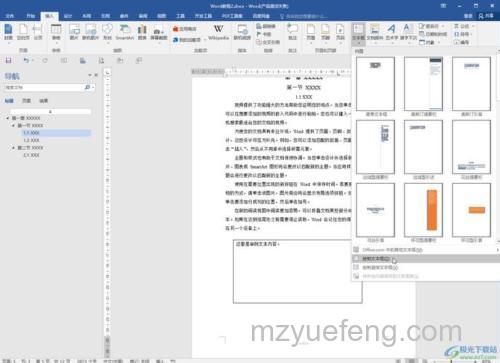This screenshot has width=500, height=363.
Task: Insert a chart (图表)
Action: (142, 32)
